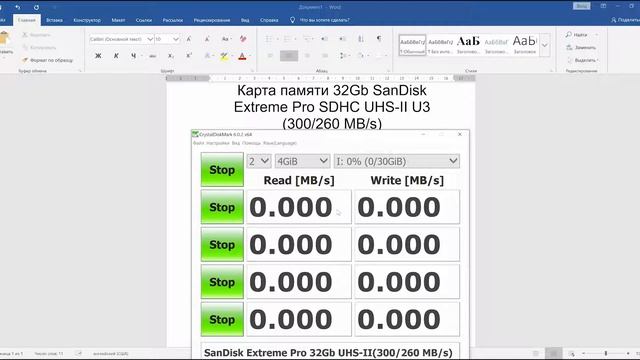Screen dimensions: 640x360
Task: Open the 4GiB test size dropdown
Action: pos(302,161)
